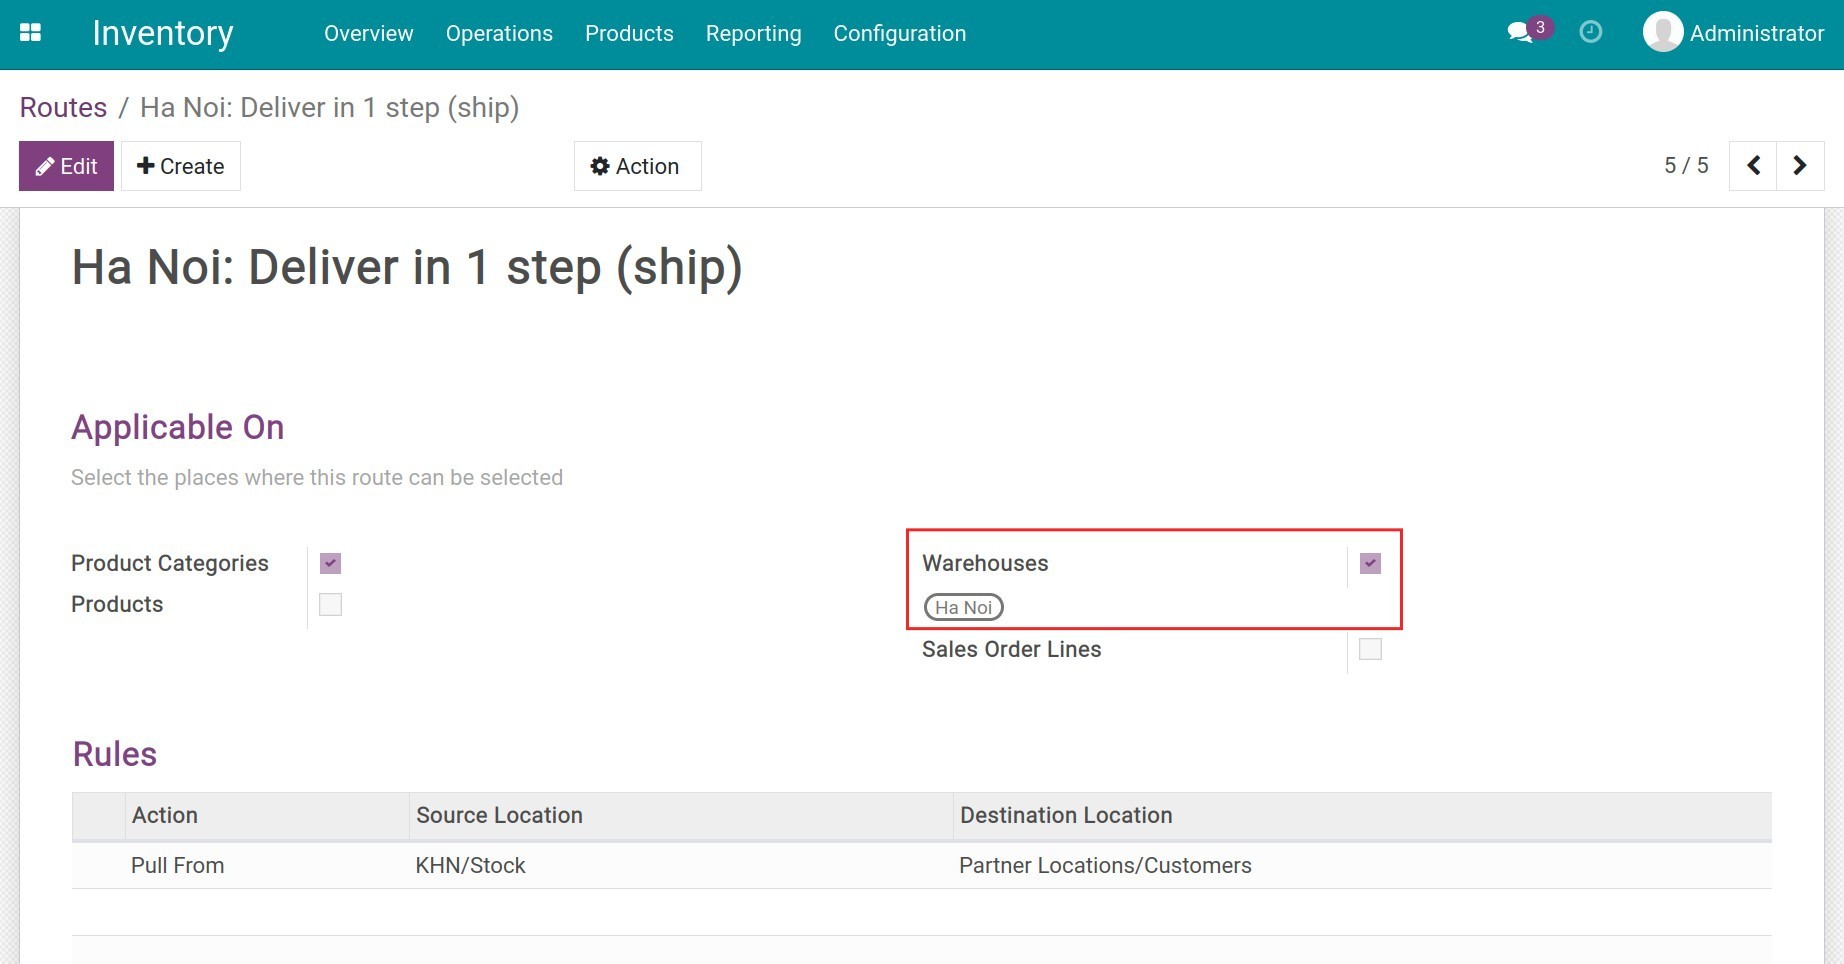Go to next record with right chevron
This screenshot has width=1844, height=964.
(1799, 165)
